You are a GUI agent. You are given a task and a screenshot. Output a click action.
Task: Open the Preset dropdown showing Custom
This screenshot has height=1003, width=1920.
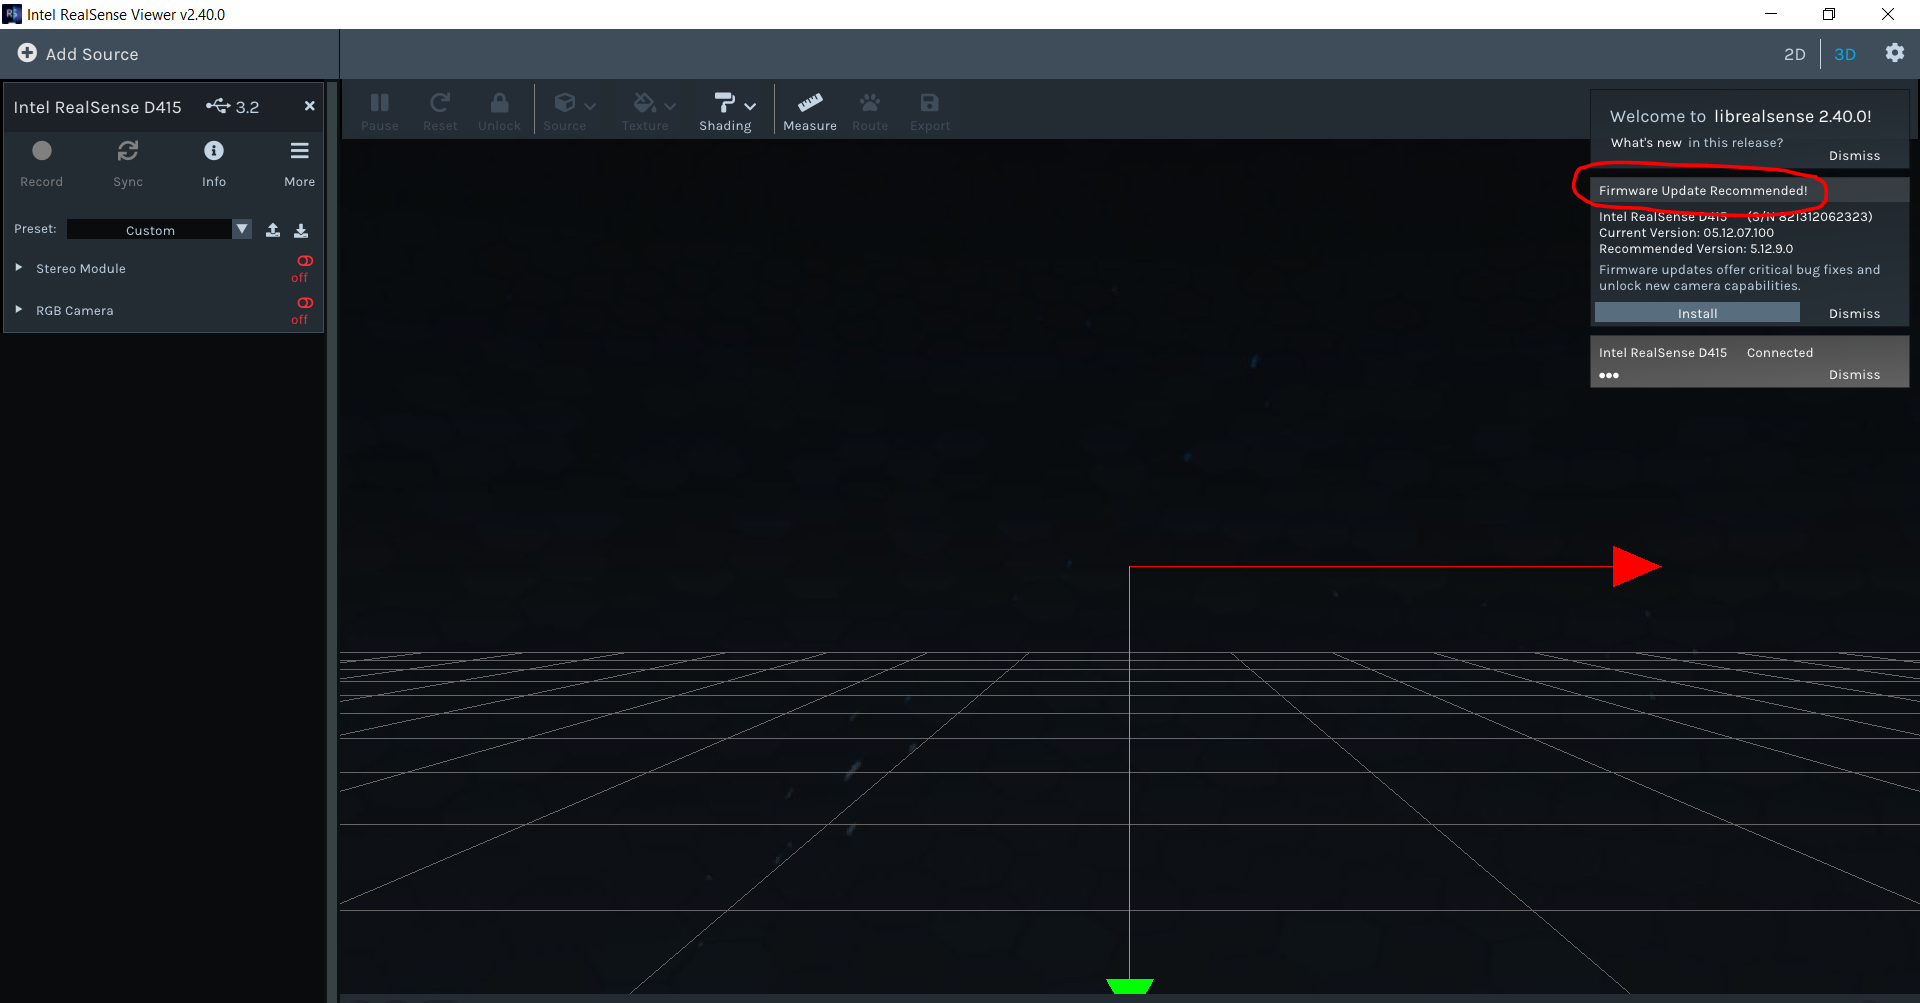(159, 229)
